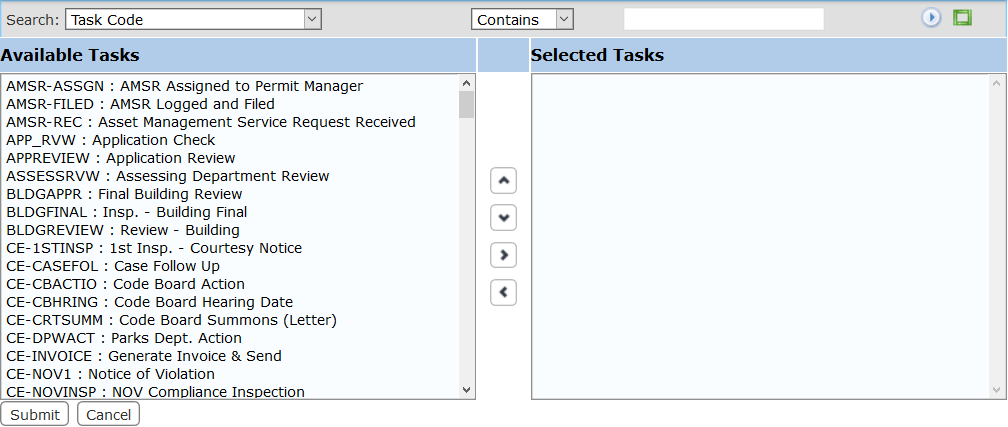Select CE-NOV1 Notice of Violation task
Viewport: 1008px width, 427px height.
[x=110, y=374]
